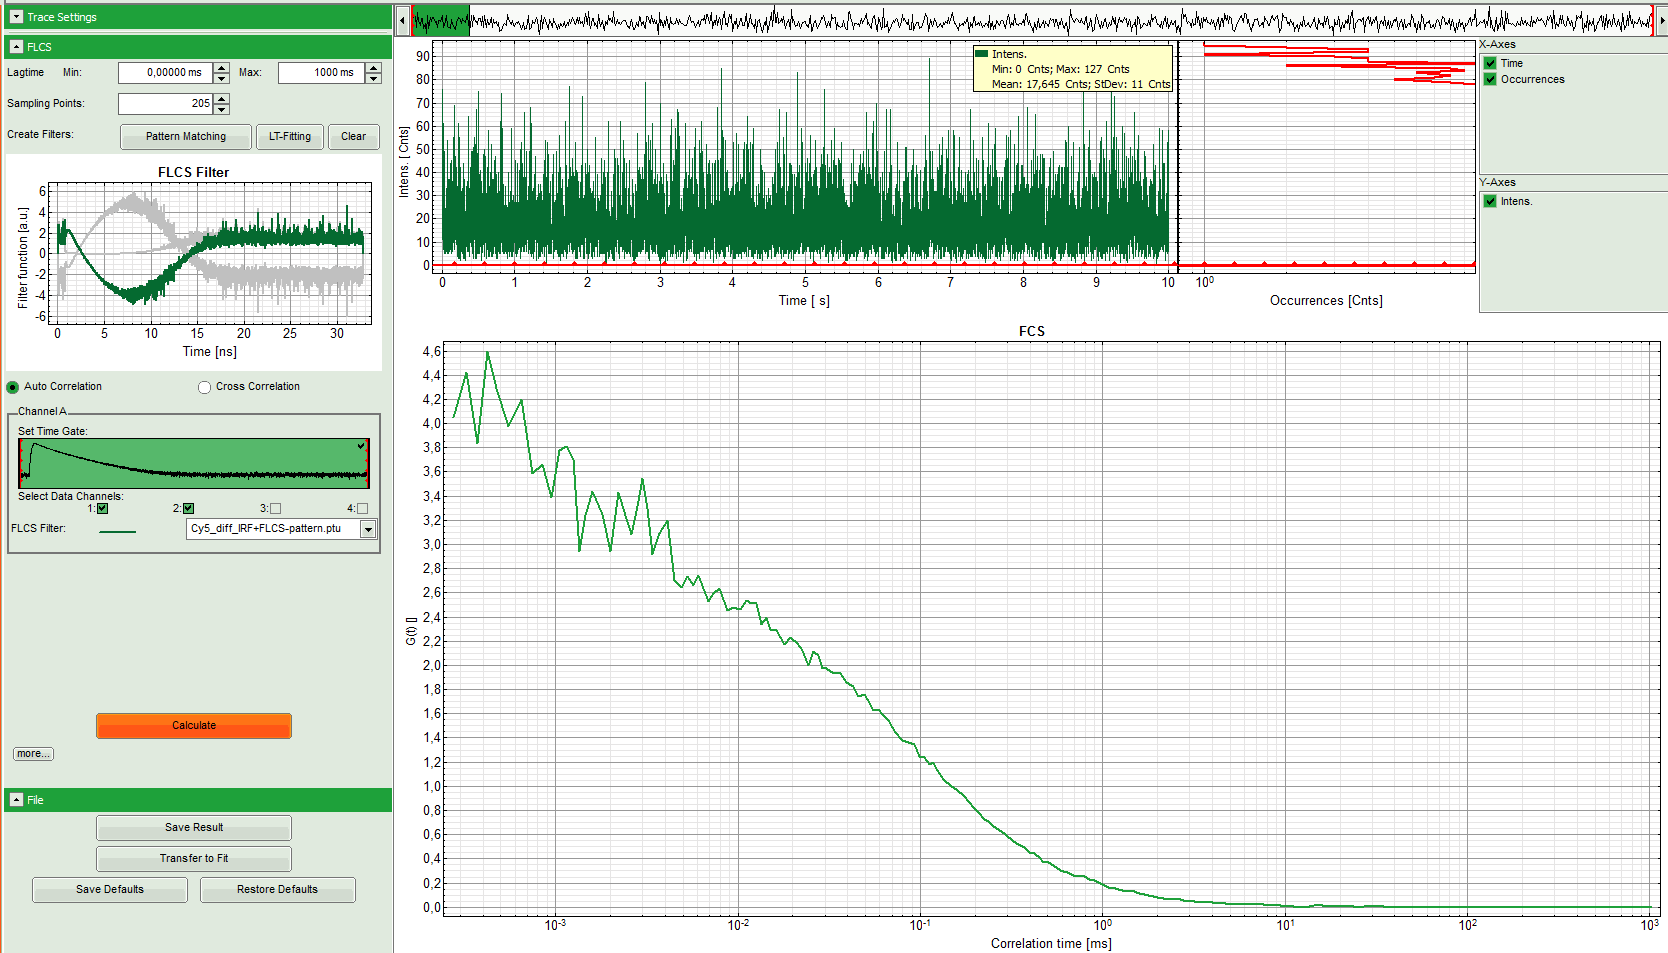This screenshot has width=1668, height=953.
Task: Click the FLCS Filter plot
Action: click(211, 253)
